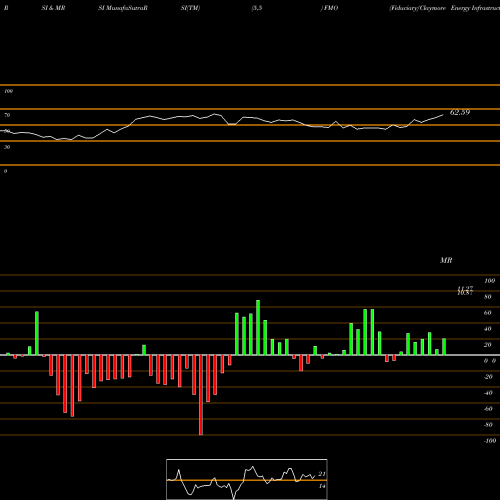Click the RSI value '62.59'

tap(460, 112)
